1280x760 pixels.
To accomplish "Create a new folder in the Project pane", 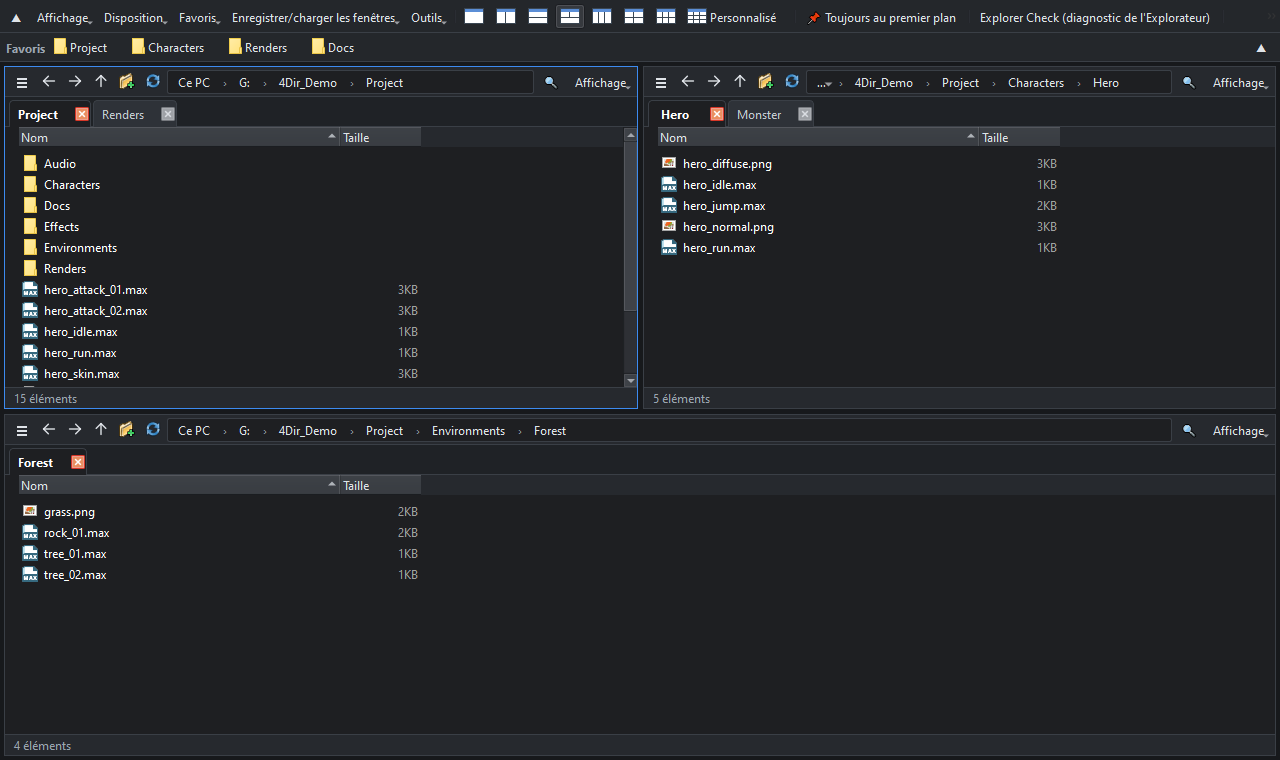I will (x=127, y=82).
